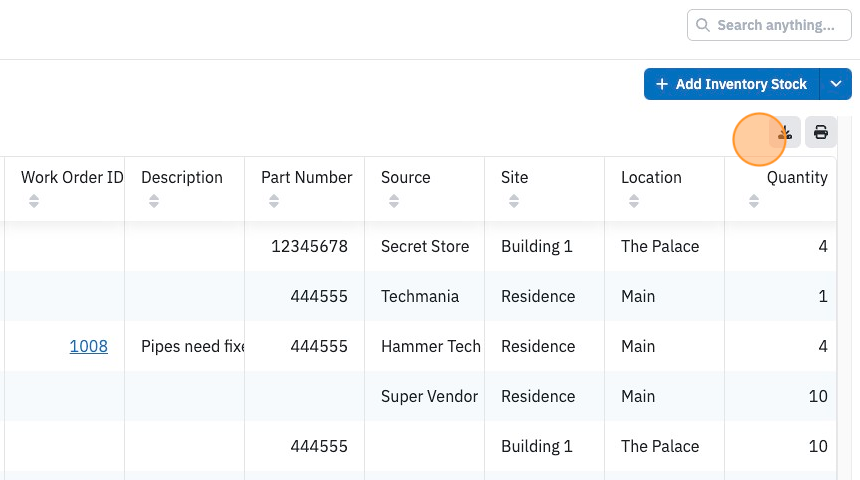Click part number 444555 in Hammer Tech row
This screenshot has height=480, width=860.
tap(304, 346)
